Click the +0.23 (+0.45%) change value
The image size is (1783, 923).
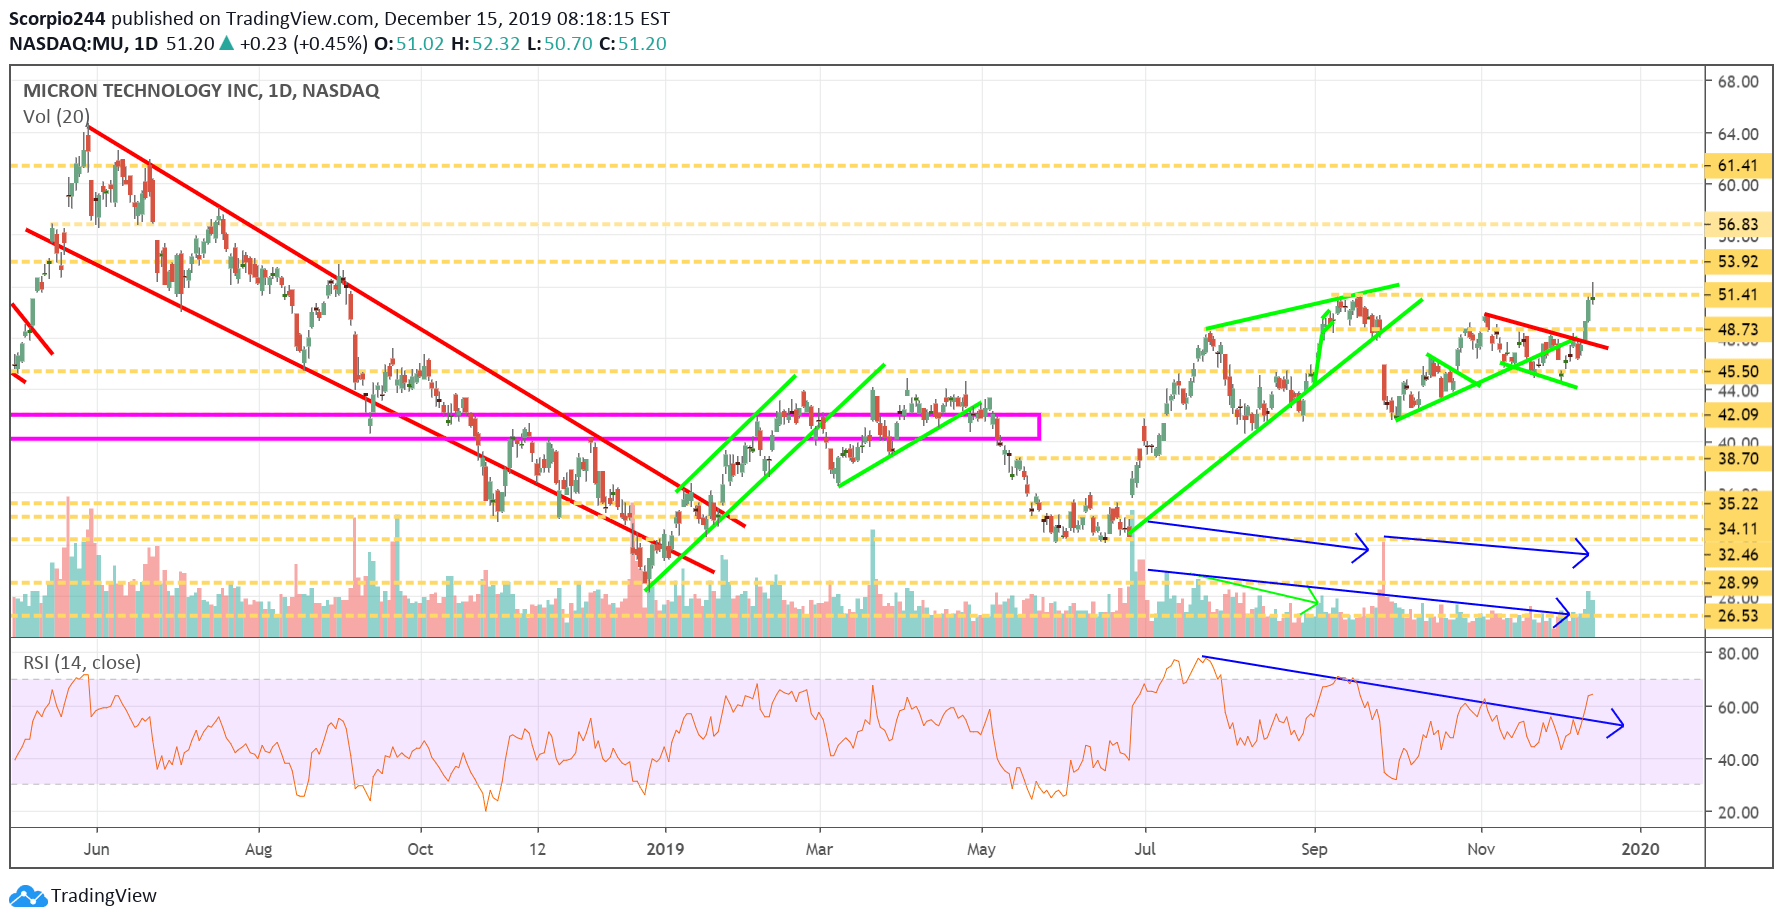coord(303,44)
